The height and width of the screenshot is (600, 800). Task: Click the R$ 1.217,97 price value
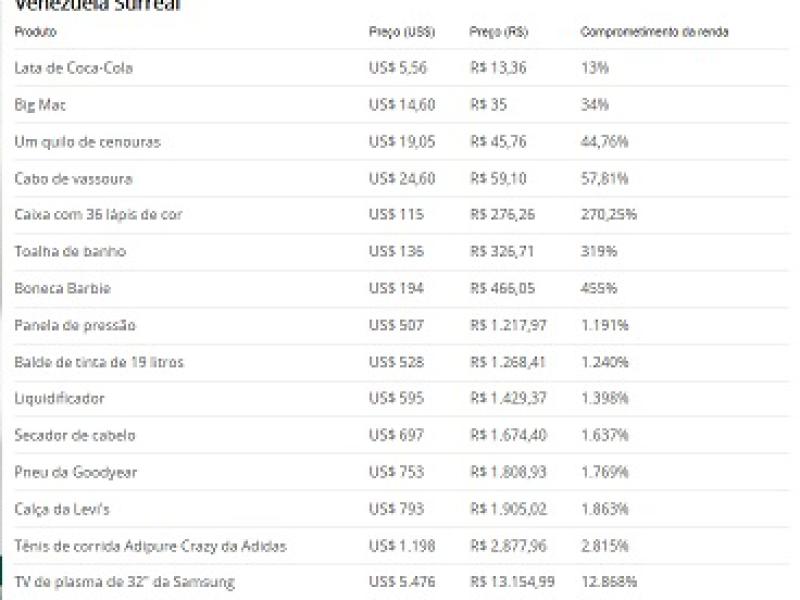(509, 325)
